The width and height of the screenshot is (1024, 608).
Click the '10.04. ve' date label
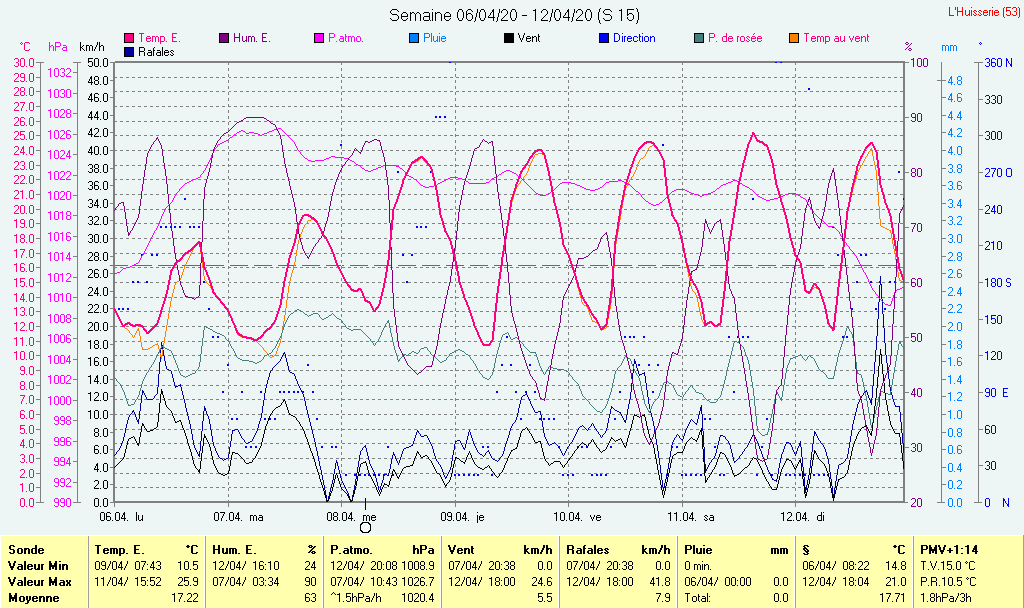[577, 517]
